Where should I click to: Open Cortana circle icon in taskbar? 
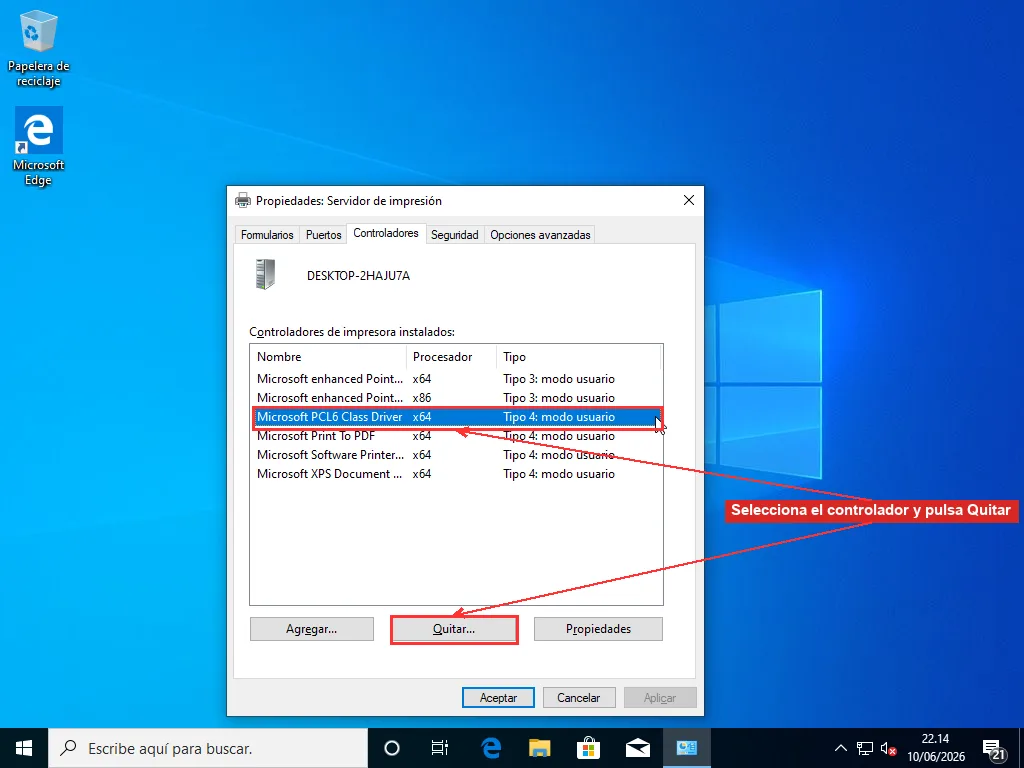pos(392,748)
